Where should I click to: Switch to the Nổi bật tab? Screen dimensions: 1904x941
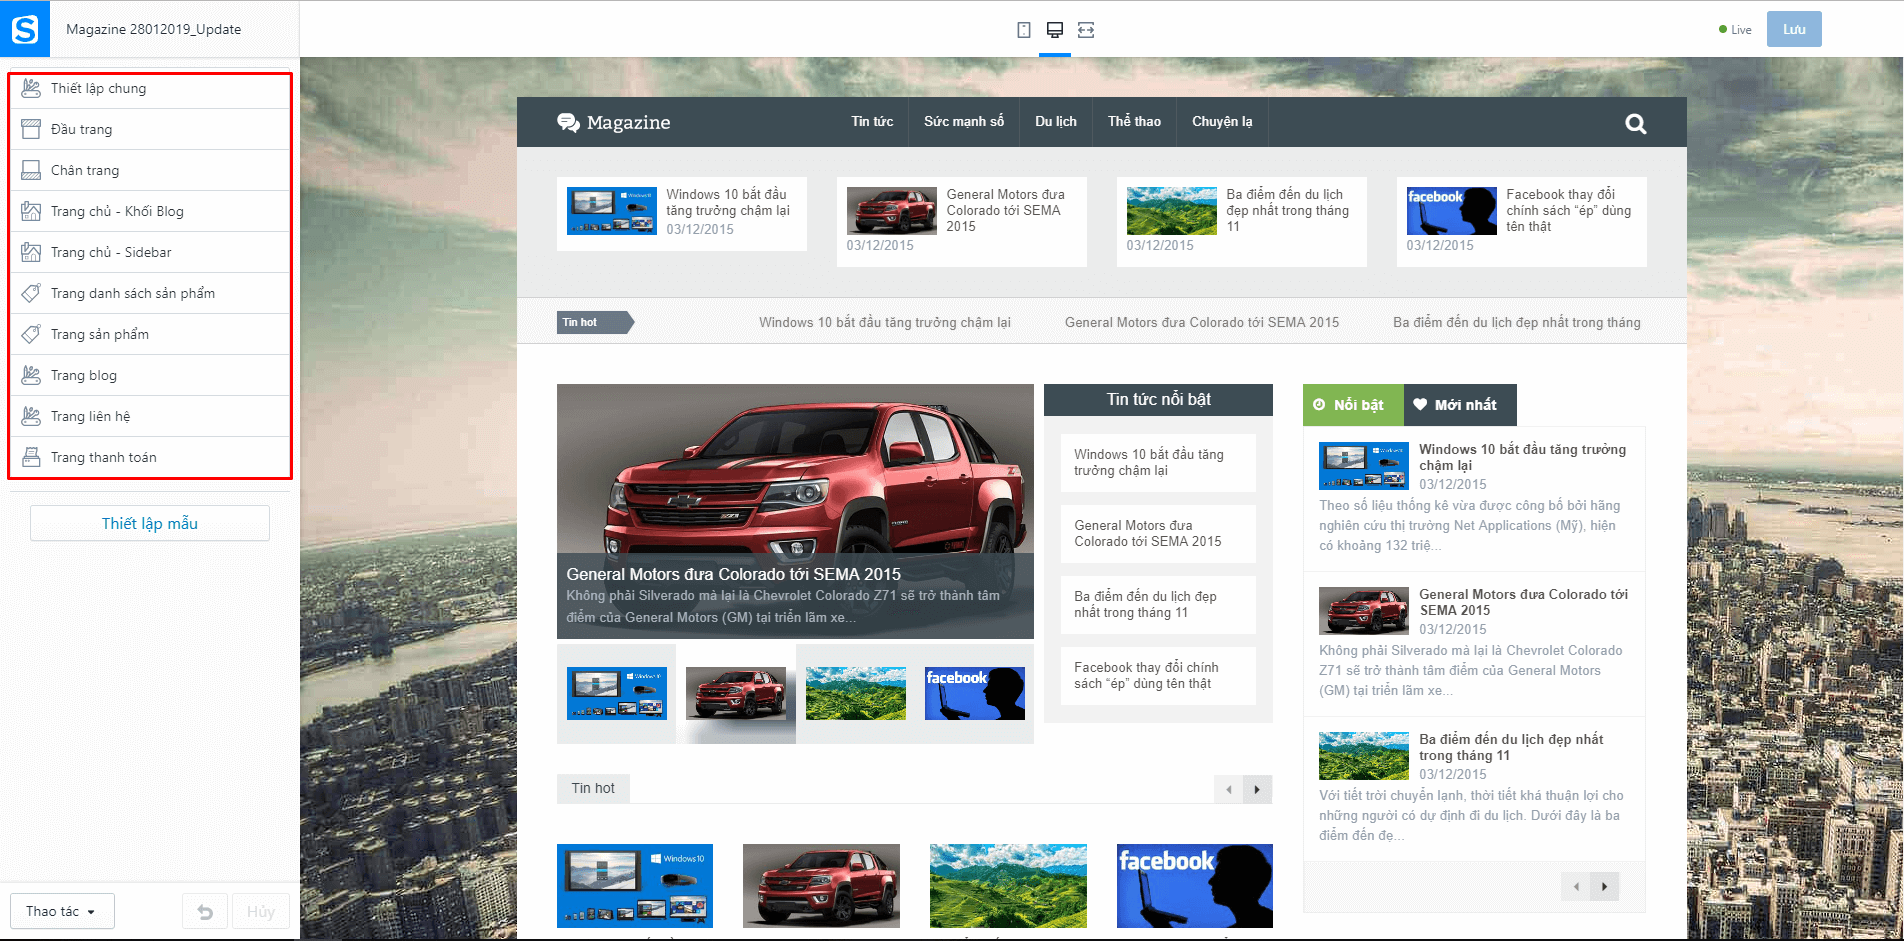[x=1353, y=405]
